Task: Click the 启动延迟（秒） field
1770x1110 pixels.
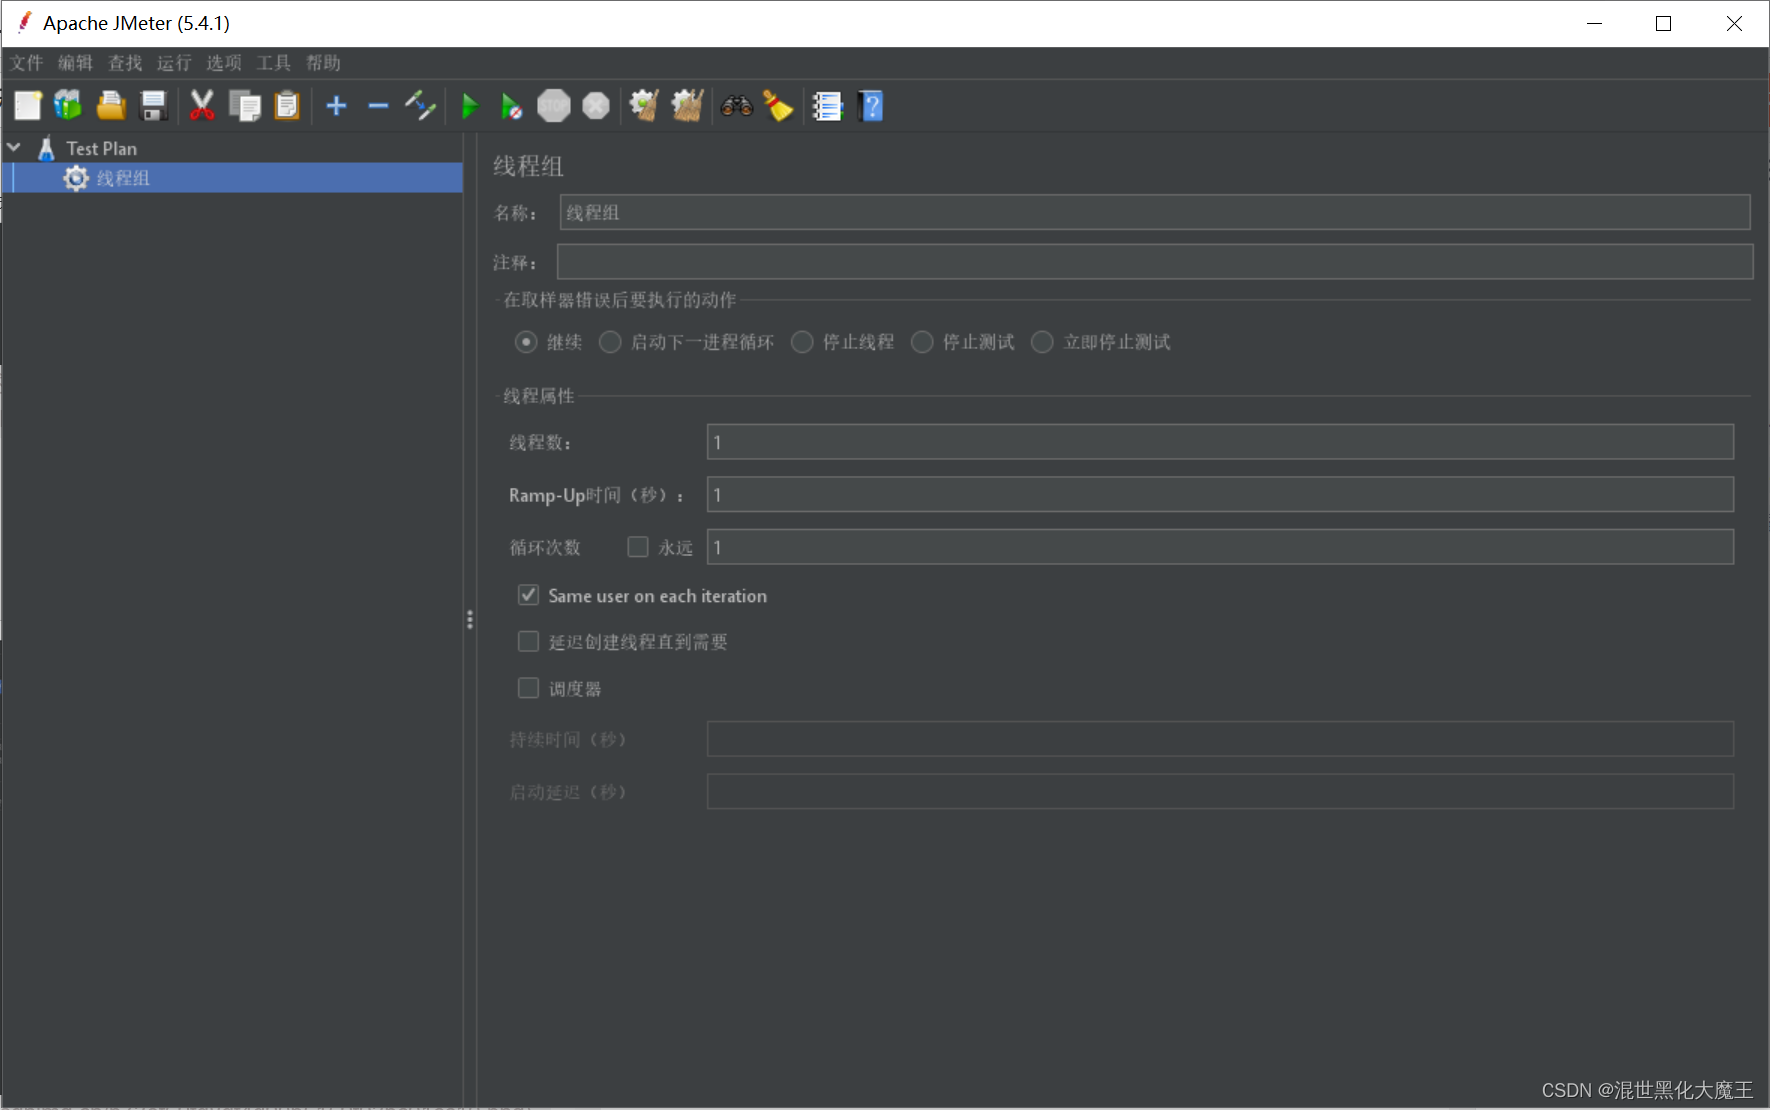Action: coord(1220,791)
